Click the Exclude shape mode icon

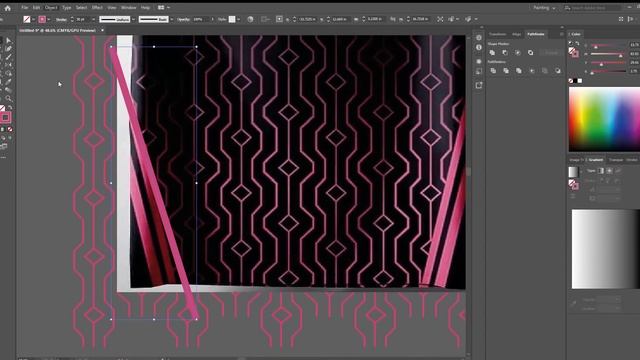click(x=530, y=53)
